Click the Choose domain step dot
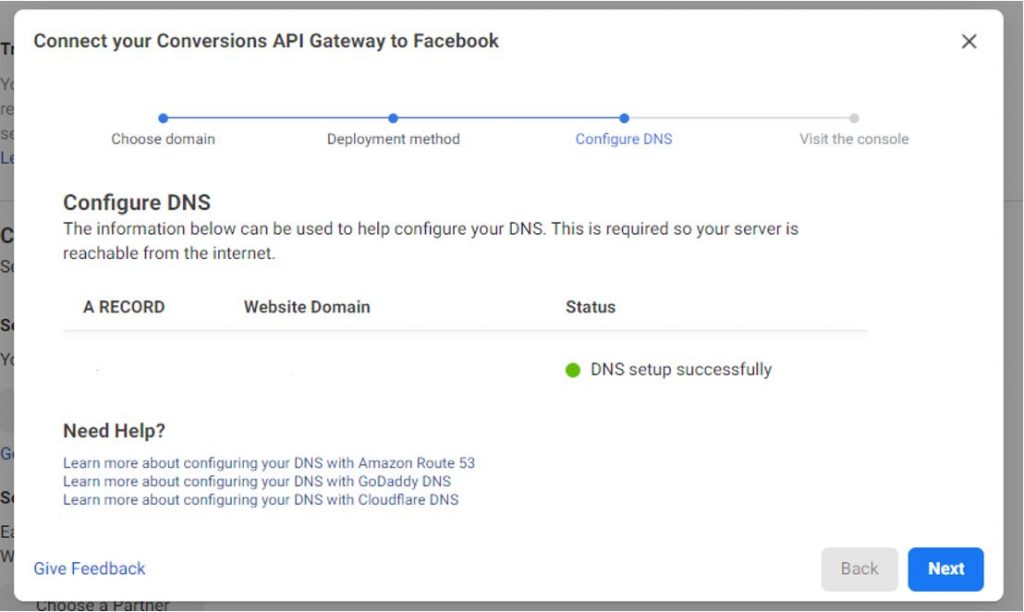This screenshot has height=612, width=1024. click(x=163, y=118)
